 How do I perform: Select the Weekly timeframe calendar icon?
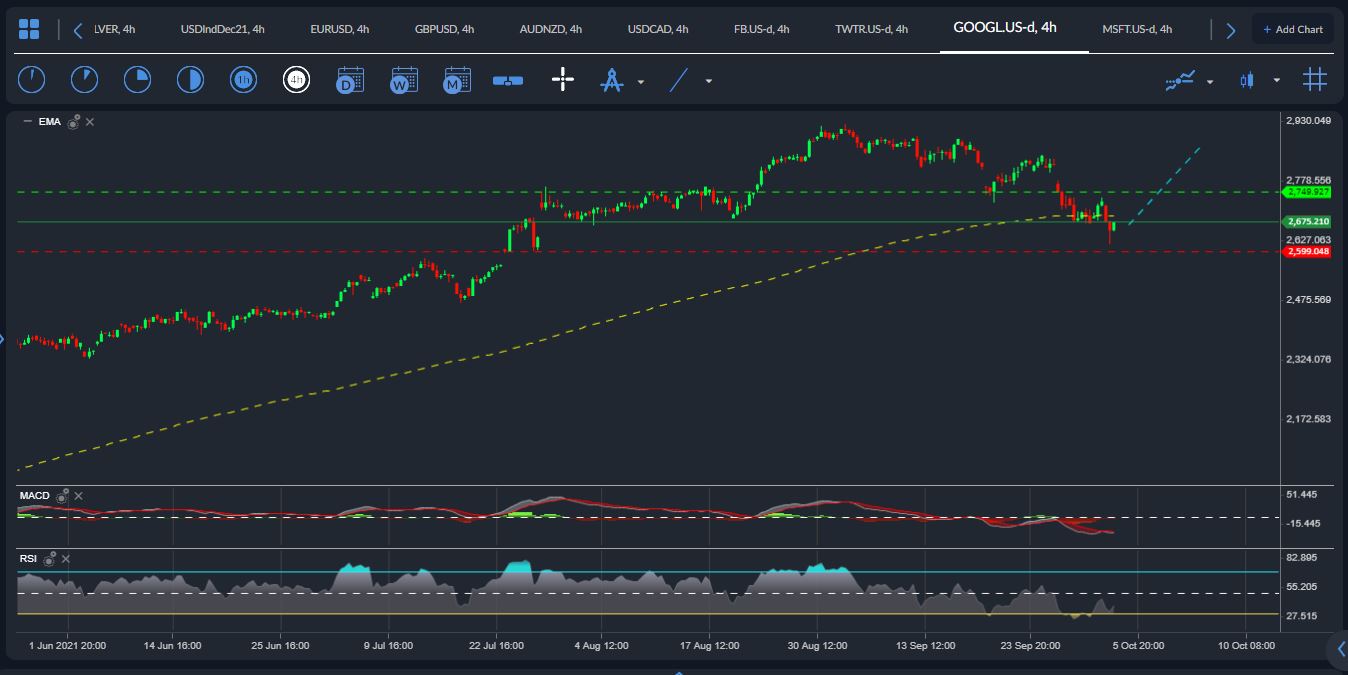point(403,80)
